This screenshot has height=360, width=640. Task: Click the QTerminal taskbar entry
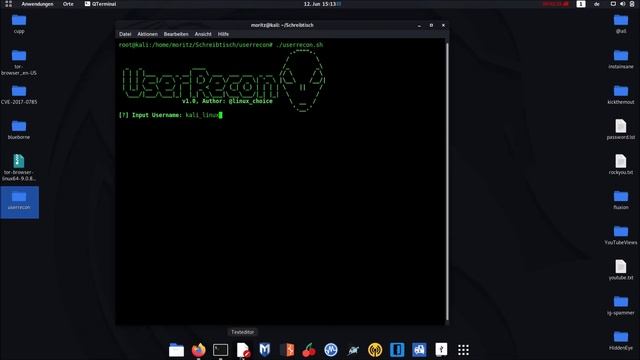click(100, 4)
